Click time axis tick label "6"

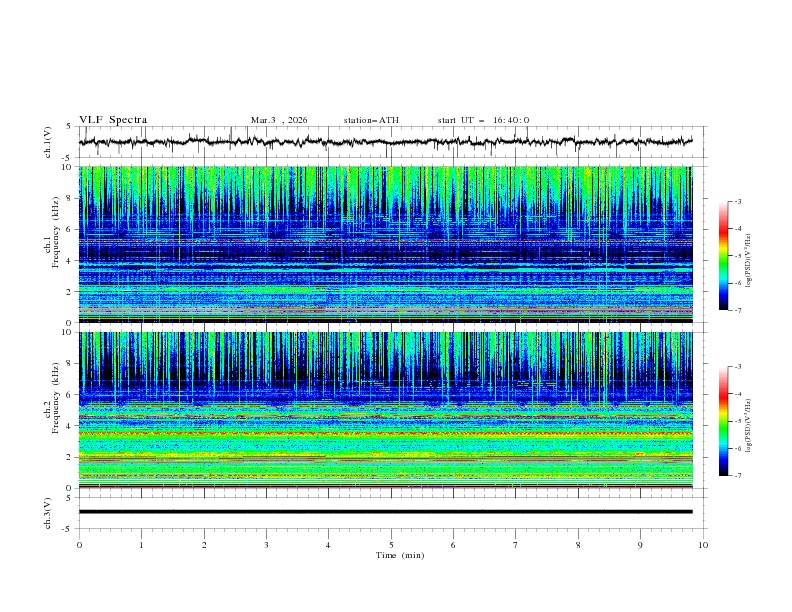click(453, 545)
